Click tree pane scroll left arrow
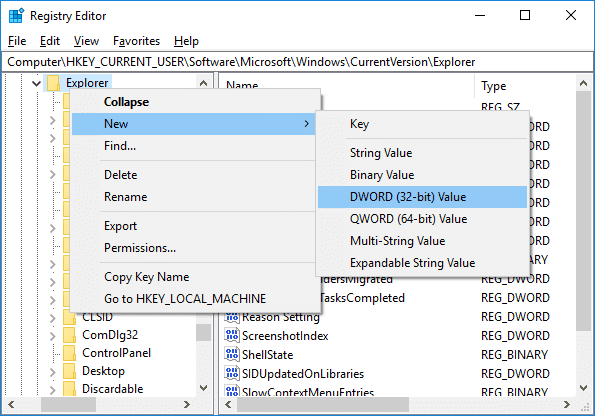 coord(11,405)
